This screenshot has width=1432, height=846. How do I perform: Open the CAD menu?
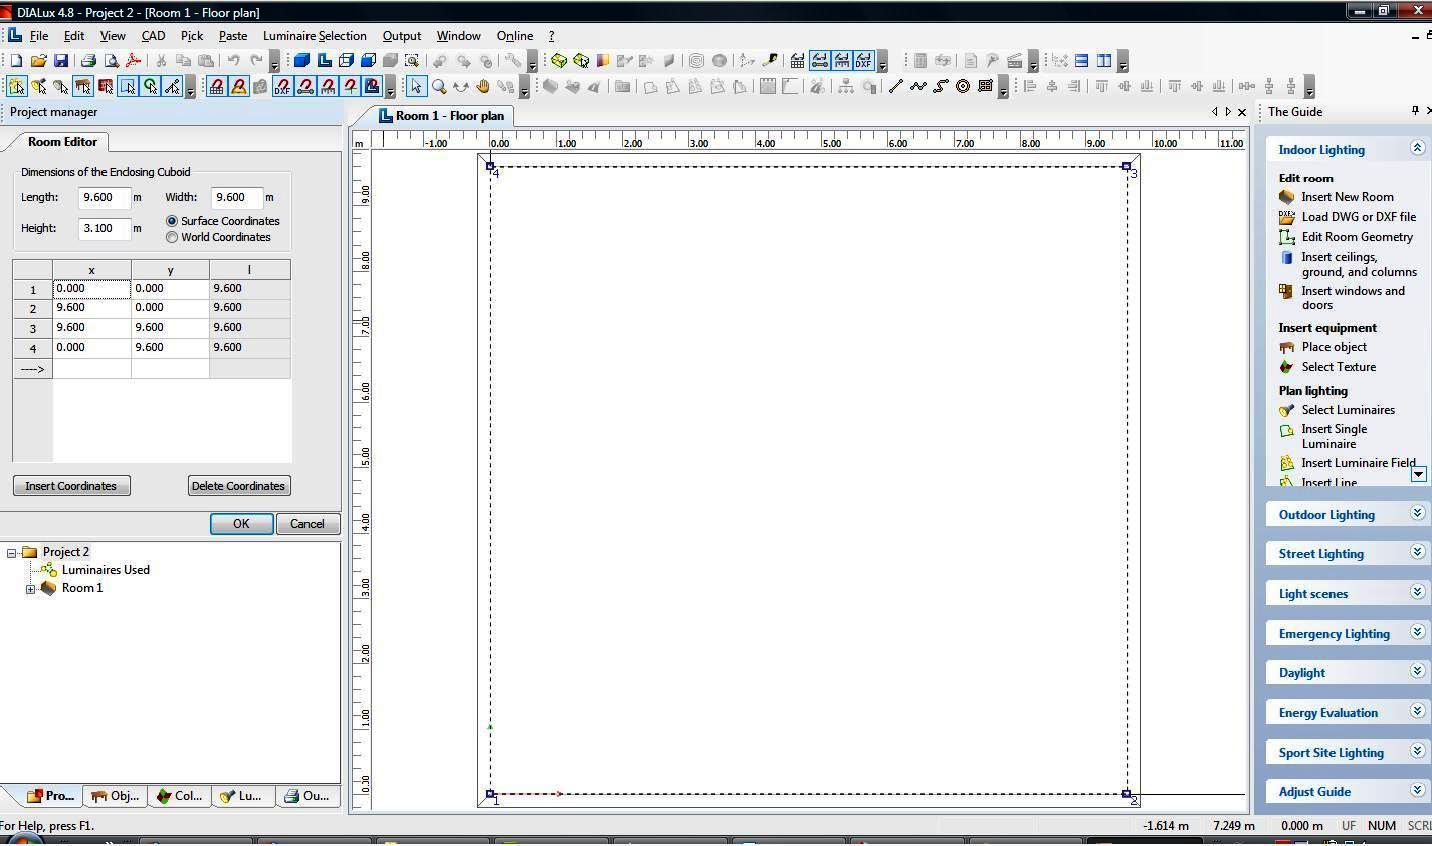click(153, 36)
